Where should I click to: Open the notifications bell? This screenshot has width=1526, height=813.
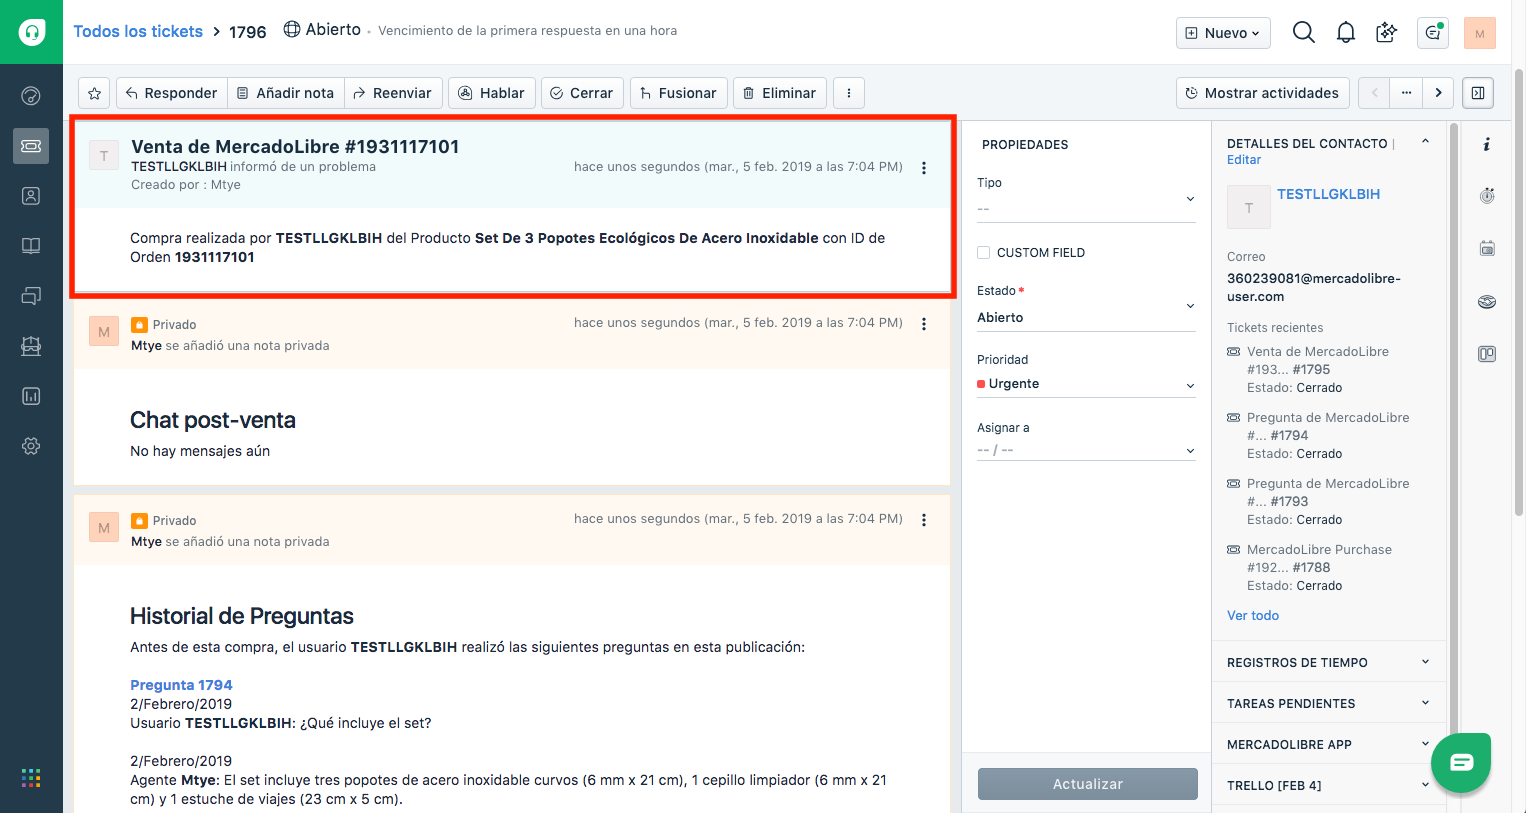tap(1346, 33)
